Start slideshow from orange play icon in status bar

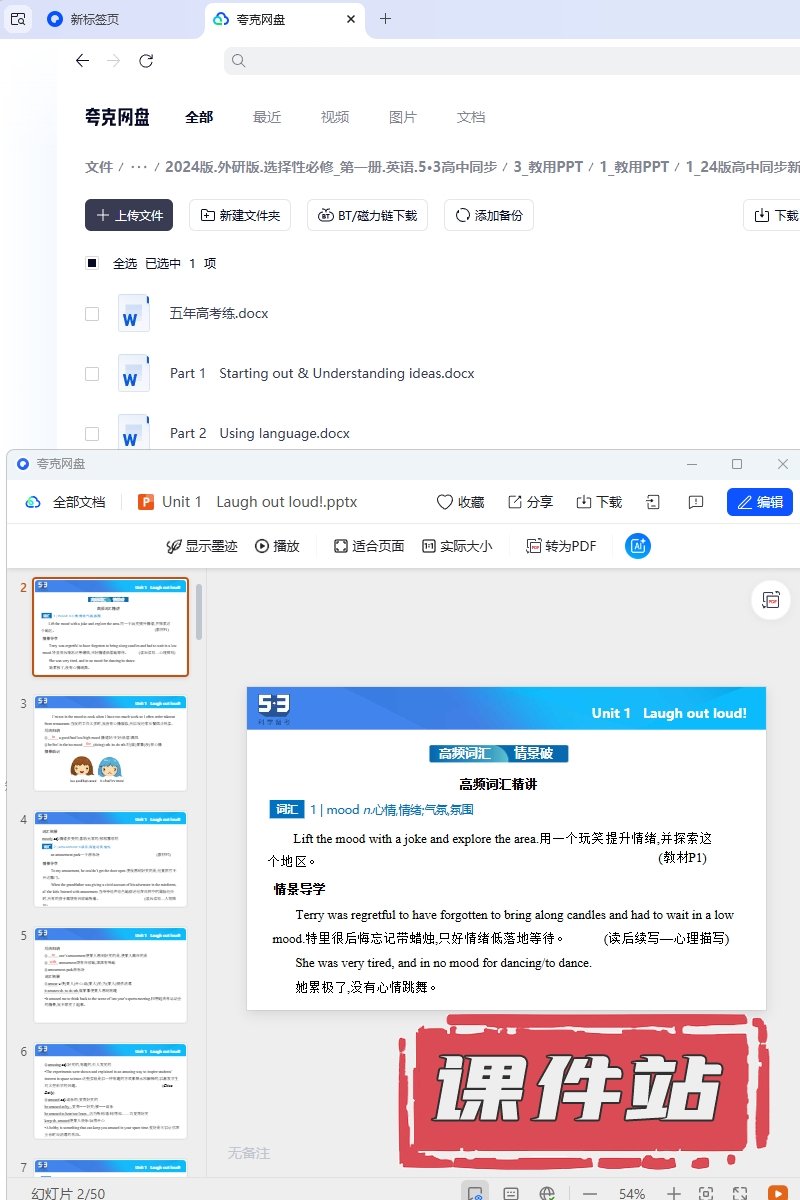776,1193
